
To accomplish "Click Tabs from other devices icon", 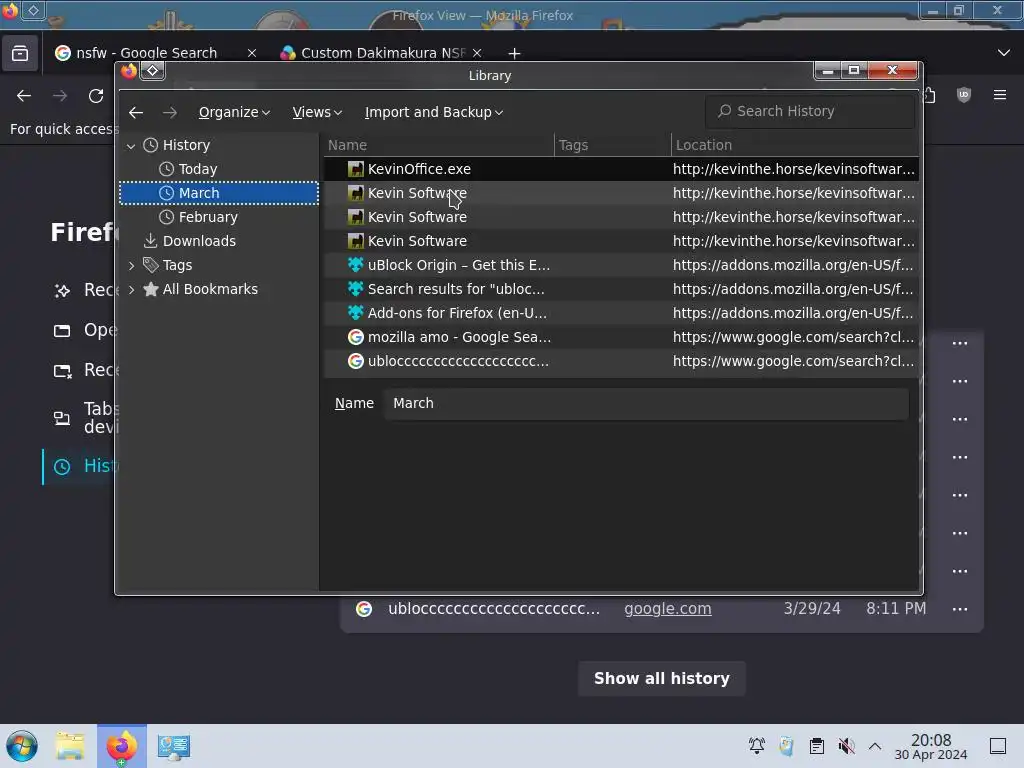I will coord(62,418).
